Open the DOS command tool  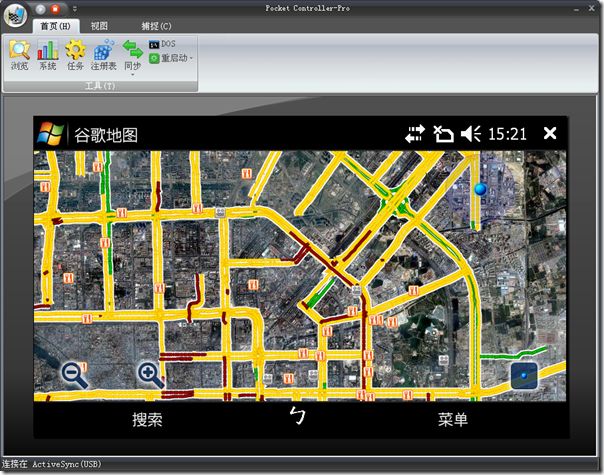(x=162, y=44)
